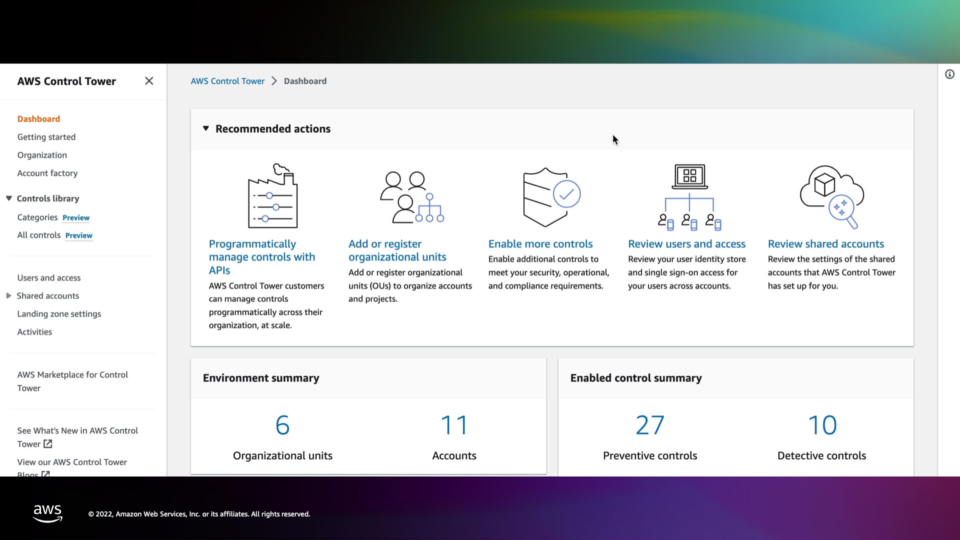Click the users and access diagram icon
This screenshot has width=960, height=540.
pos(689,197)
